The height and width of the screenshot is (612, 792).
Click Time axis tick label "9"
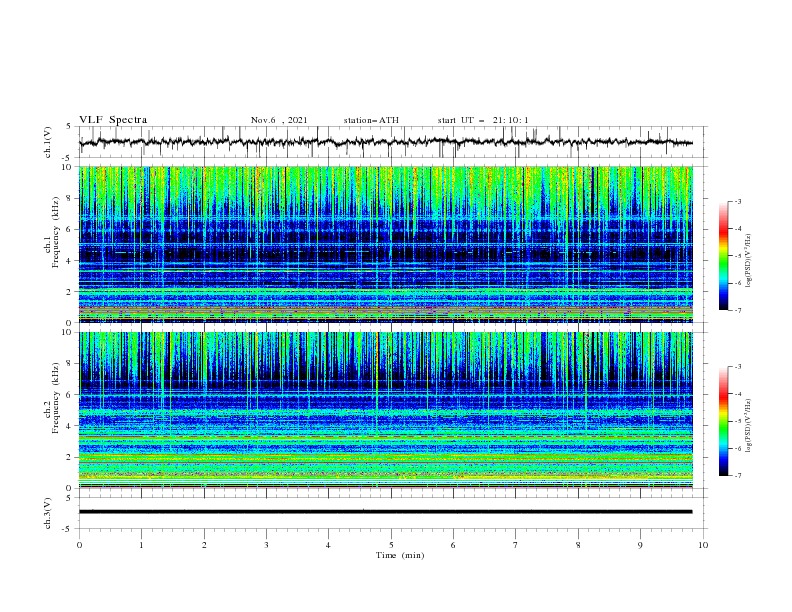click(640, 545)
